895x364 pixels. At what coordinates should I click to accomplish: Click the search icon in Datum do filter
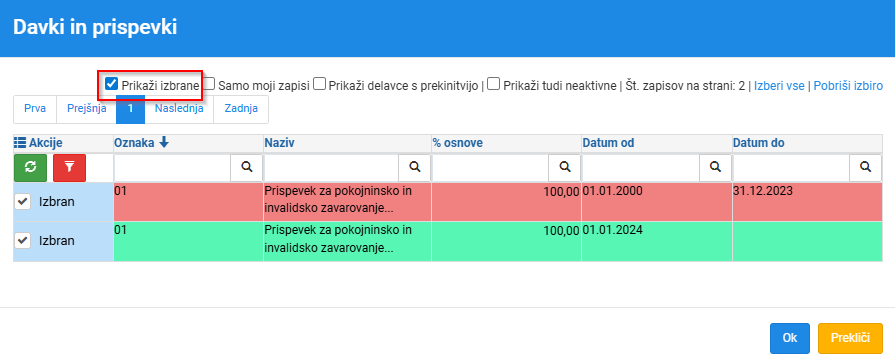point(866,167)
